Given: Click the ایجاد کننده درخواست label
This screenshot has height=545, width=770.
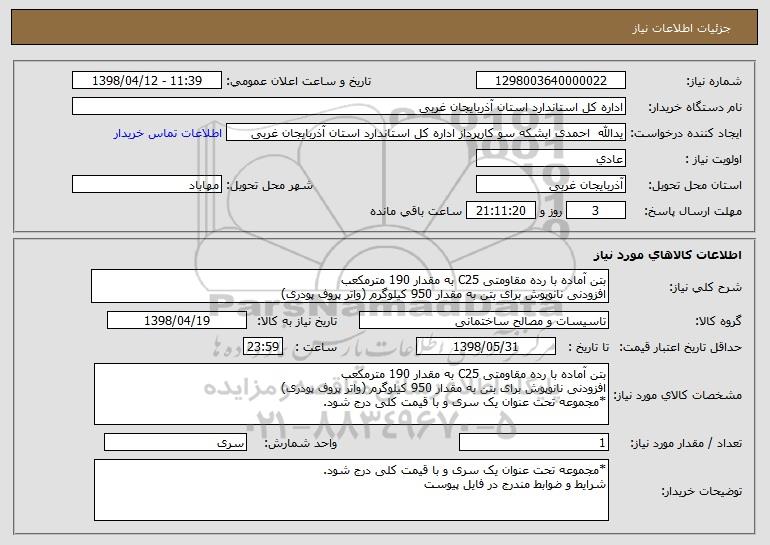Looking at the screenshot, I should tap(686, 134).
